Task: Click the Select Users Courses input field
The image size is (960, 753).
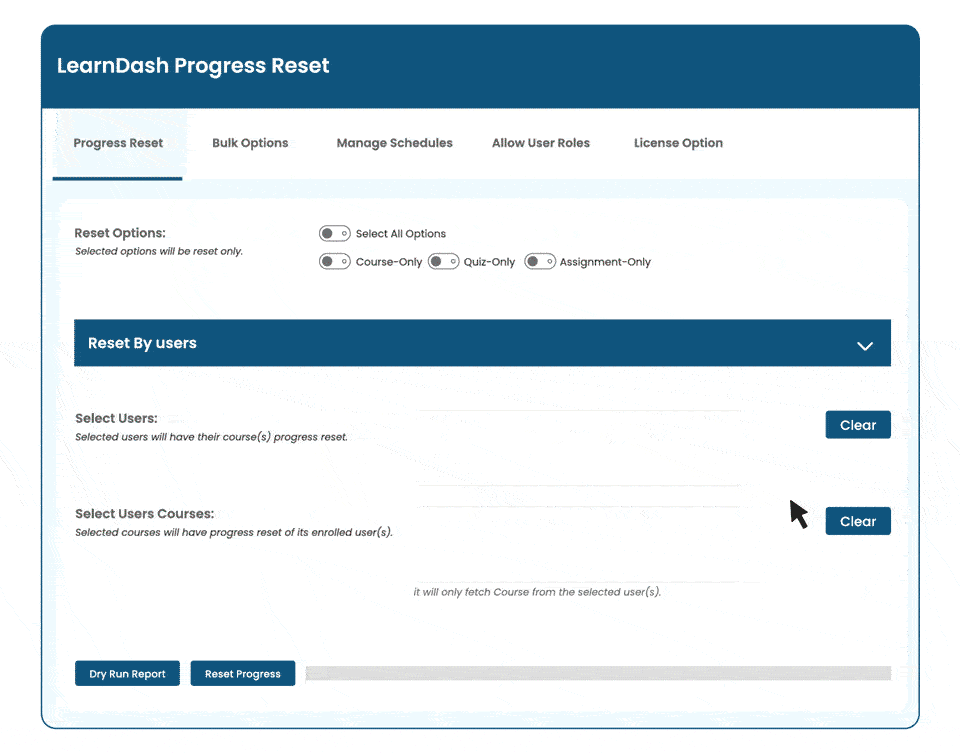Action: coord(579,544)
